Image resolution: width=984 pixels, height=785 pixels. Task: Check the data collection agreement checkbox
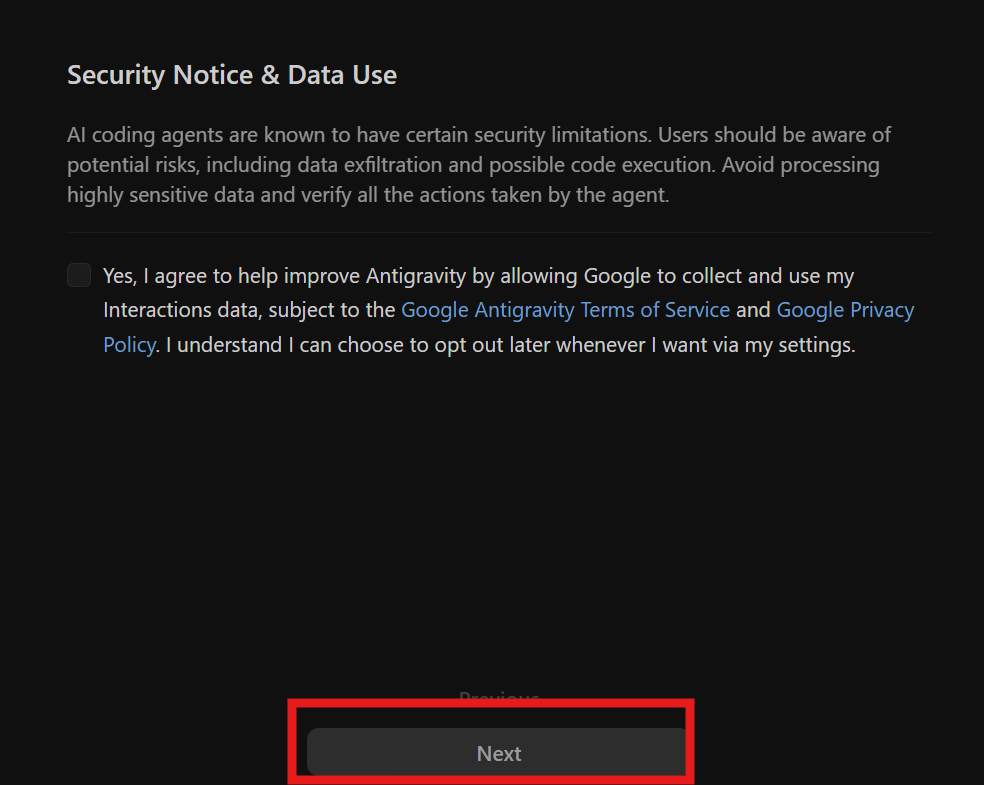[79, 275]
